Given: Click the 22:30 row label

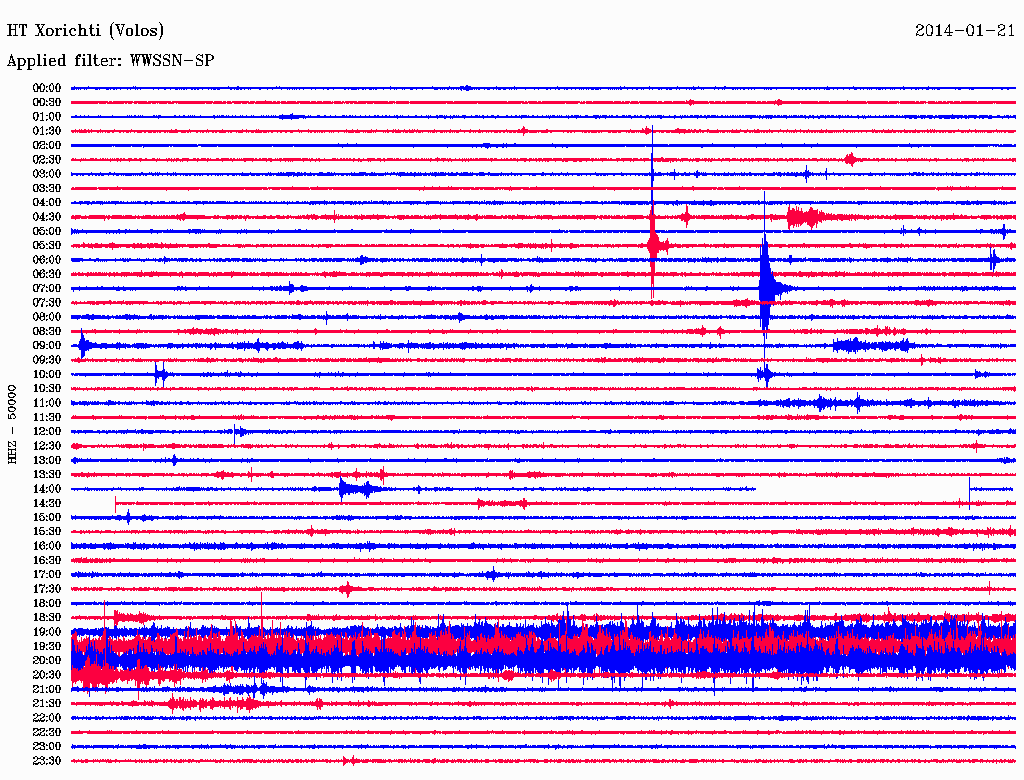Looking at the screenshot, I should [x=47, y=732].
